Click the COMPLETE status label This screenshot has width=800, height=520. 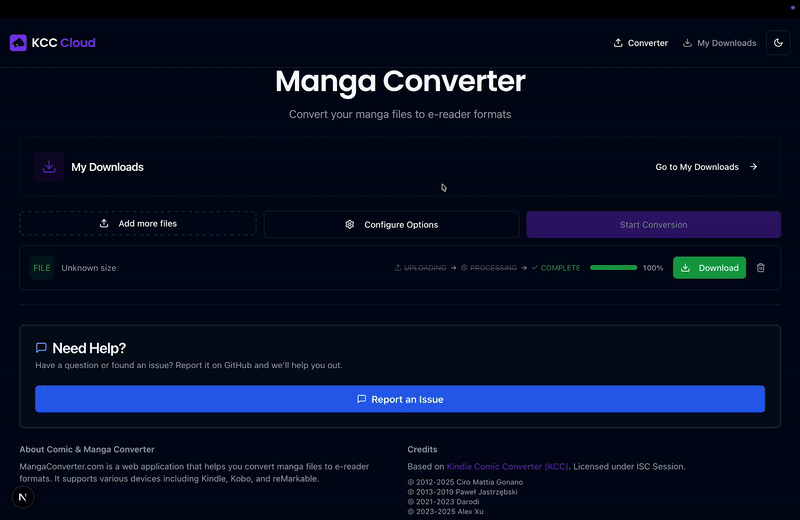pyautogui.click(x=556, y=268)
